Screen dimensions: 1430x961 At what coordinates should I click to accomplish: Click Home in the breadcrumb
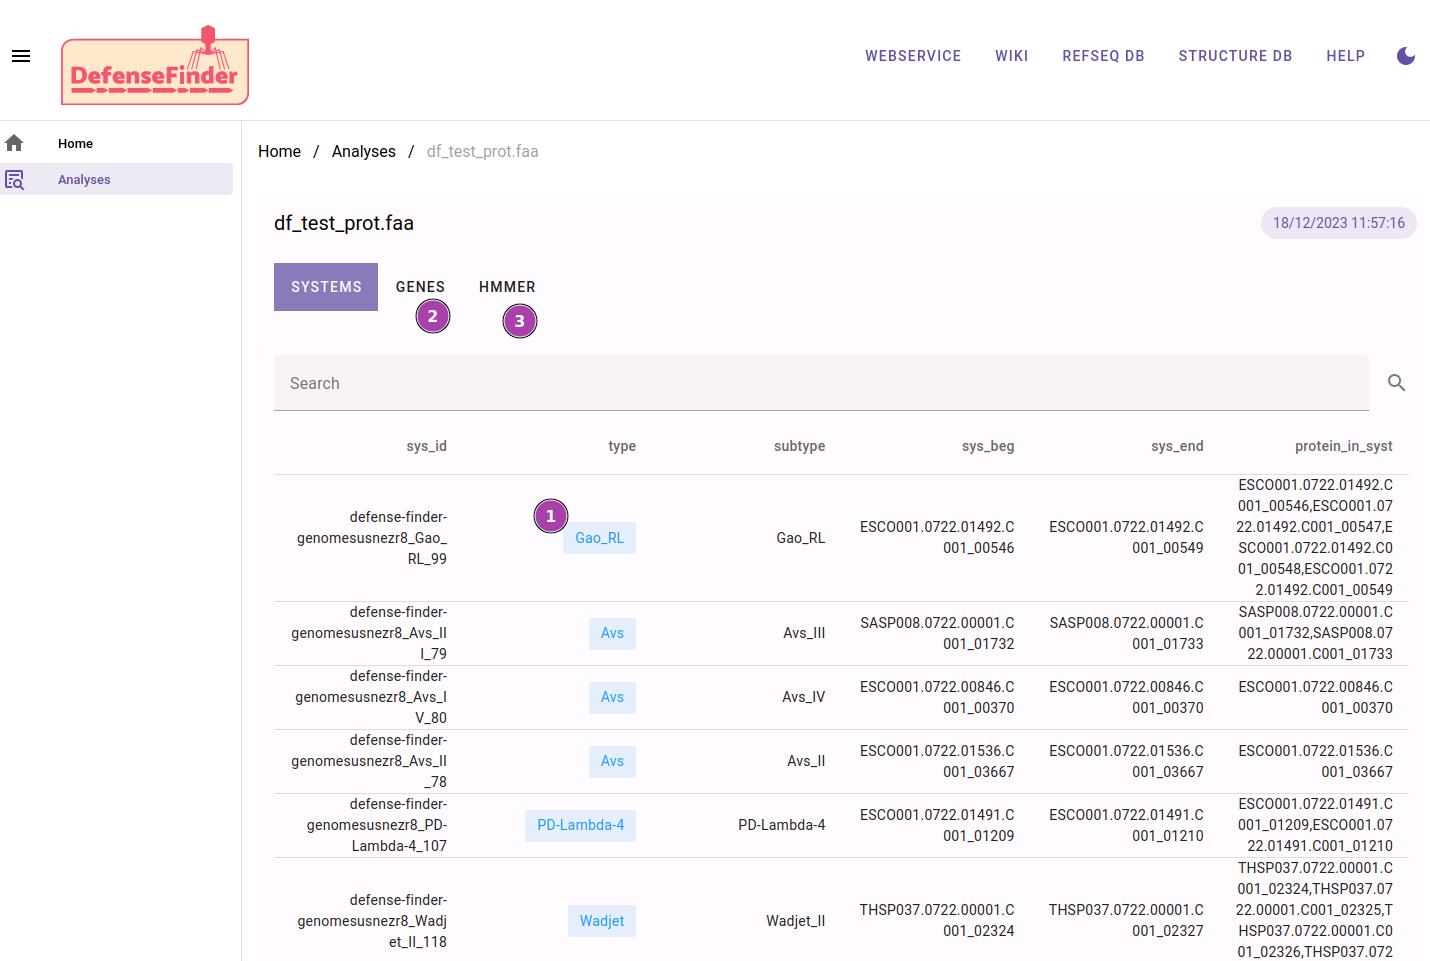click(x=279, y=151)
